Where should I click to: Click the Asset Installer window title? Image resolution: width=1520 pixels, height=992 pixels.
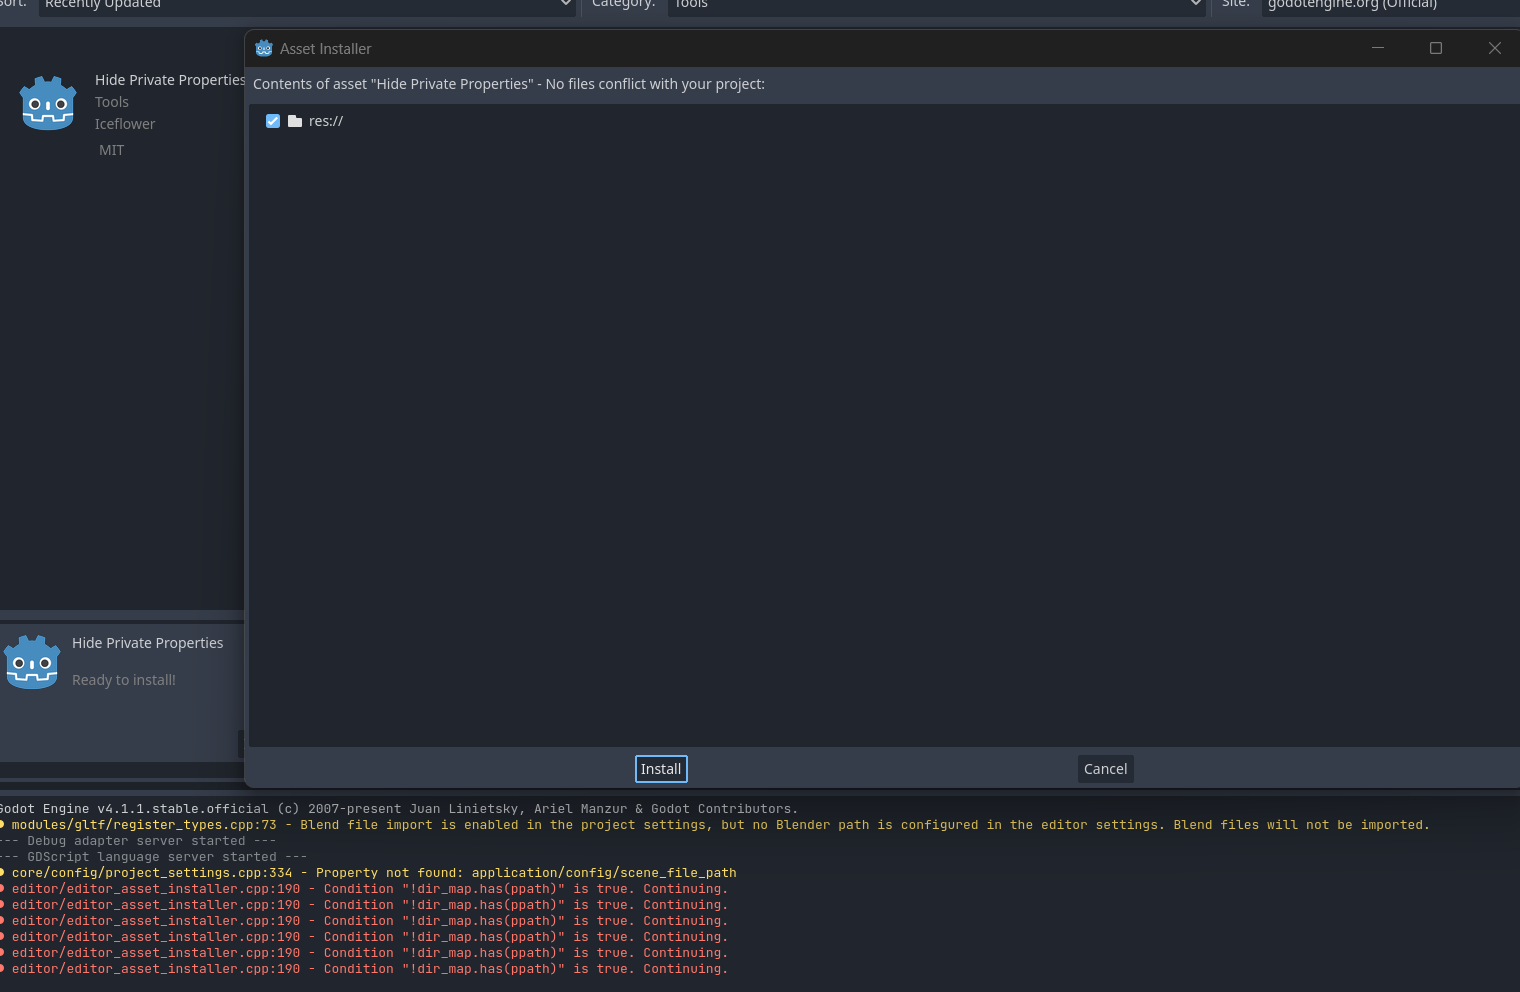[x=326, y=48]
